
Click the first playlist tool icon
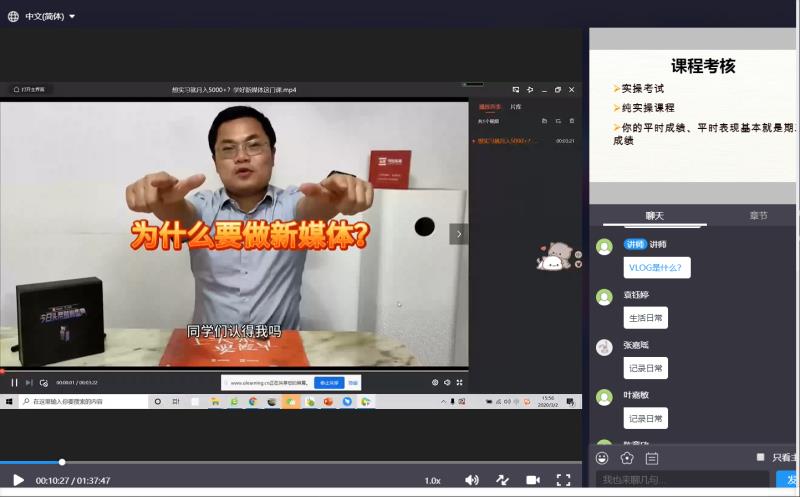pyautogui.click(x=544, y=121)
